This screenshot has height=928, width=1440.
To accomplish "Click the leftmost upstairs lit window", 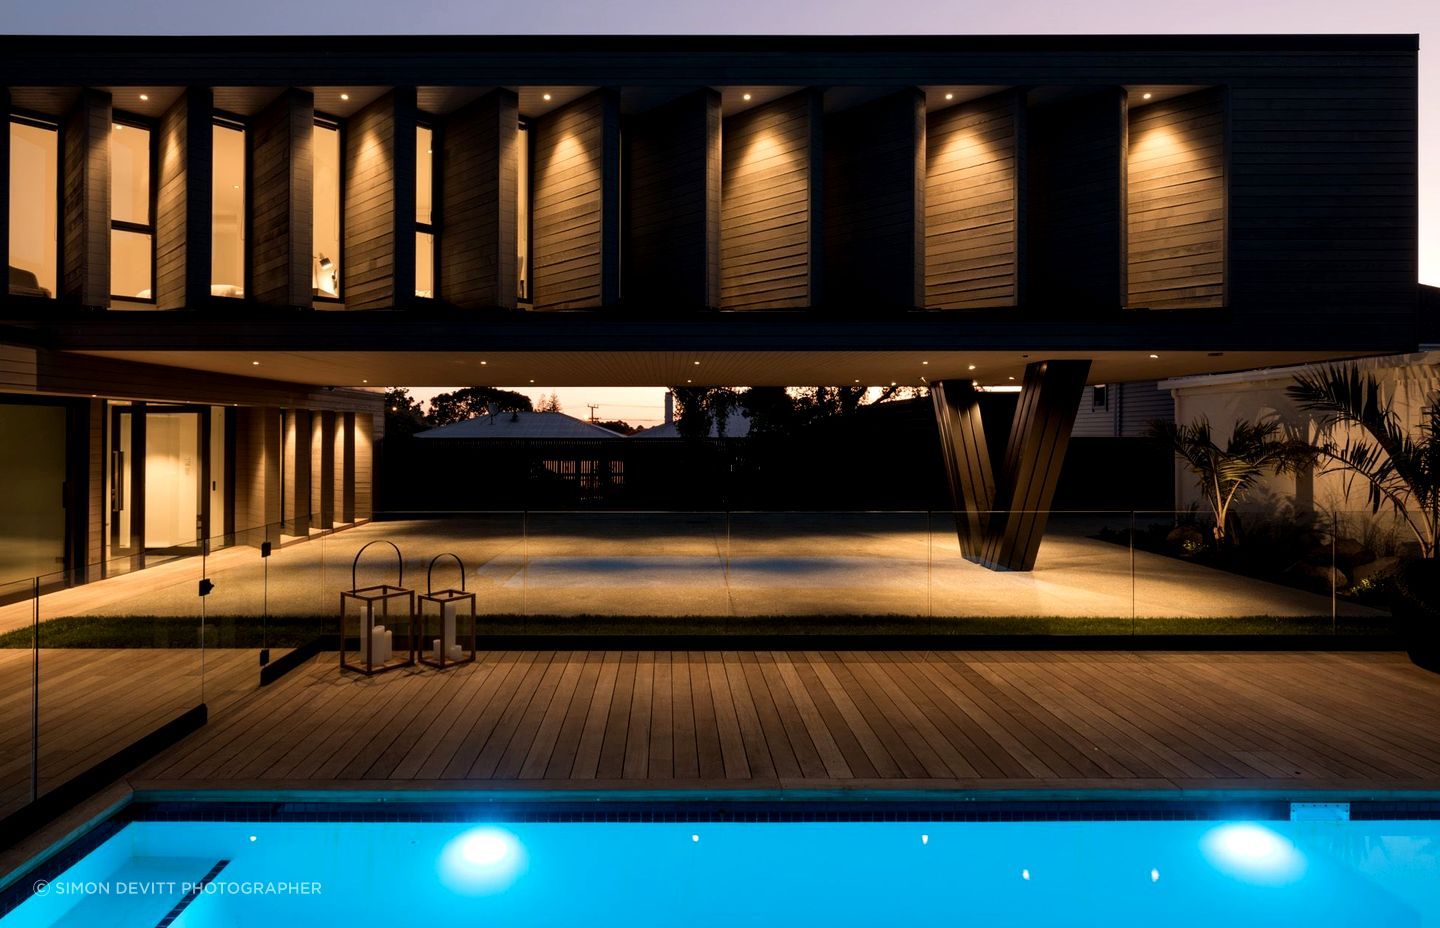I will [x=33, y=208].
